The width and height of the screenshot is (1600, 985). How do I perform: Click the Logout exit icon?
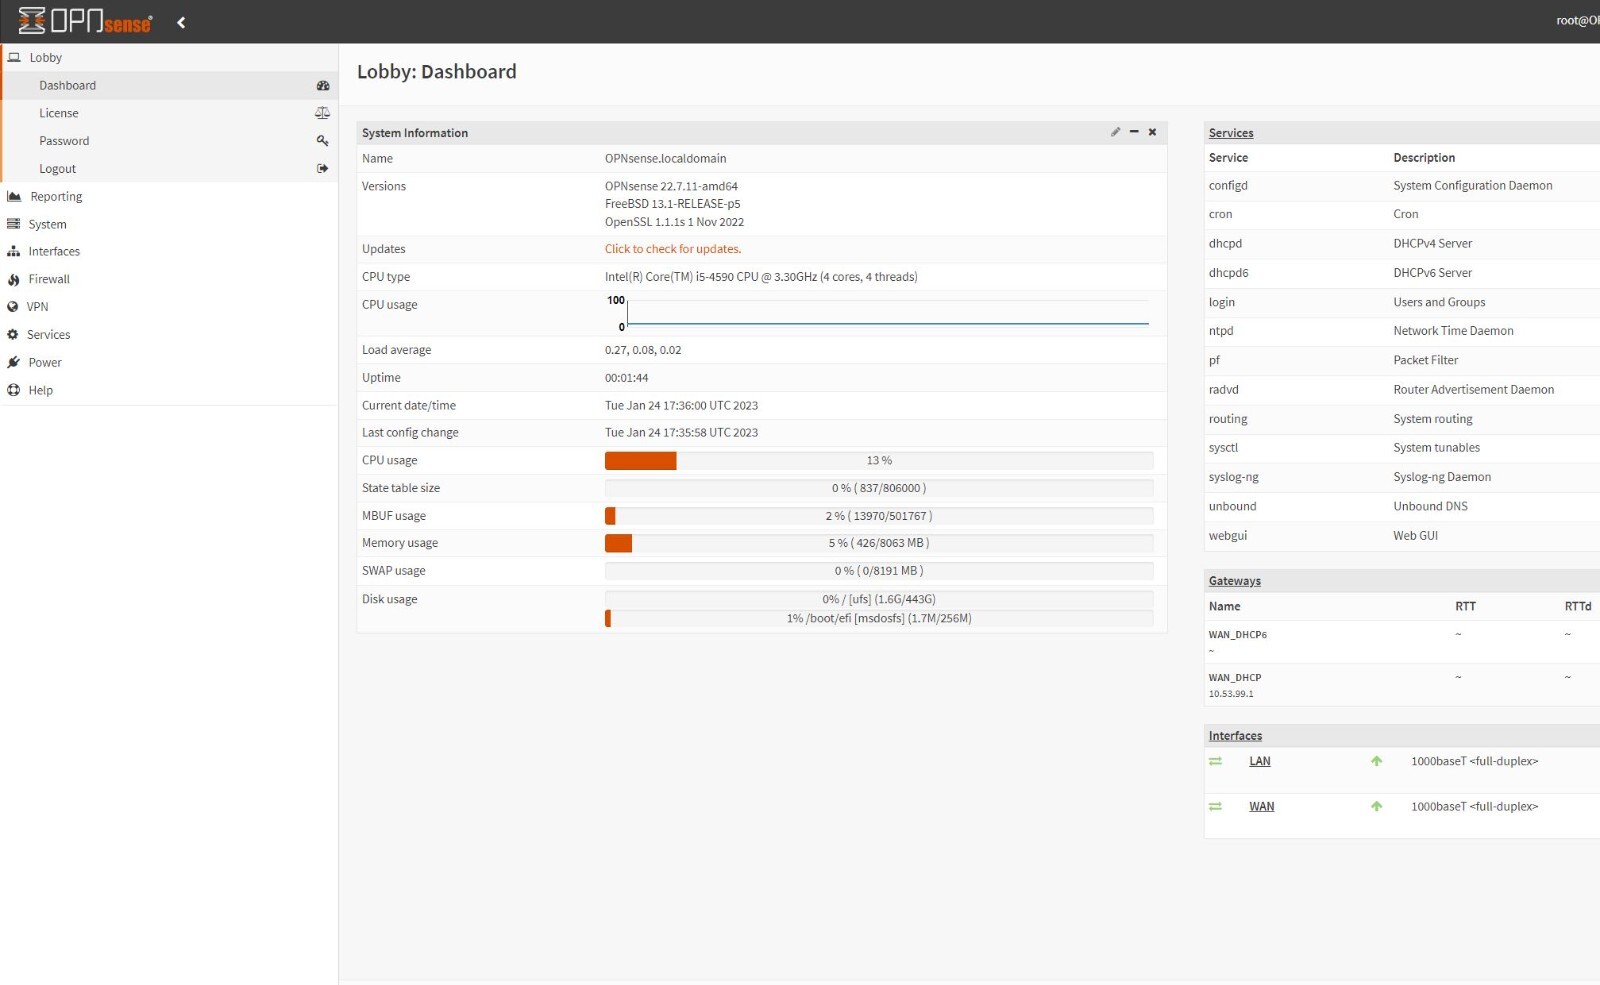click(x=322, y=169)
